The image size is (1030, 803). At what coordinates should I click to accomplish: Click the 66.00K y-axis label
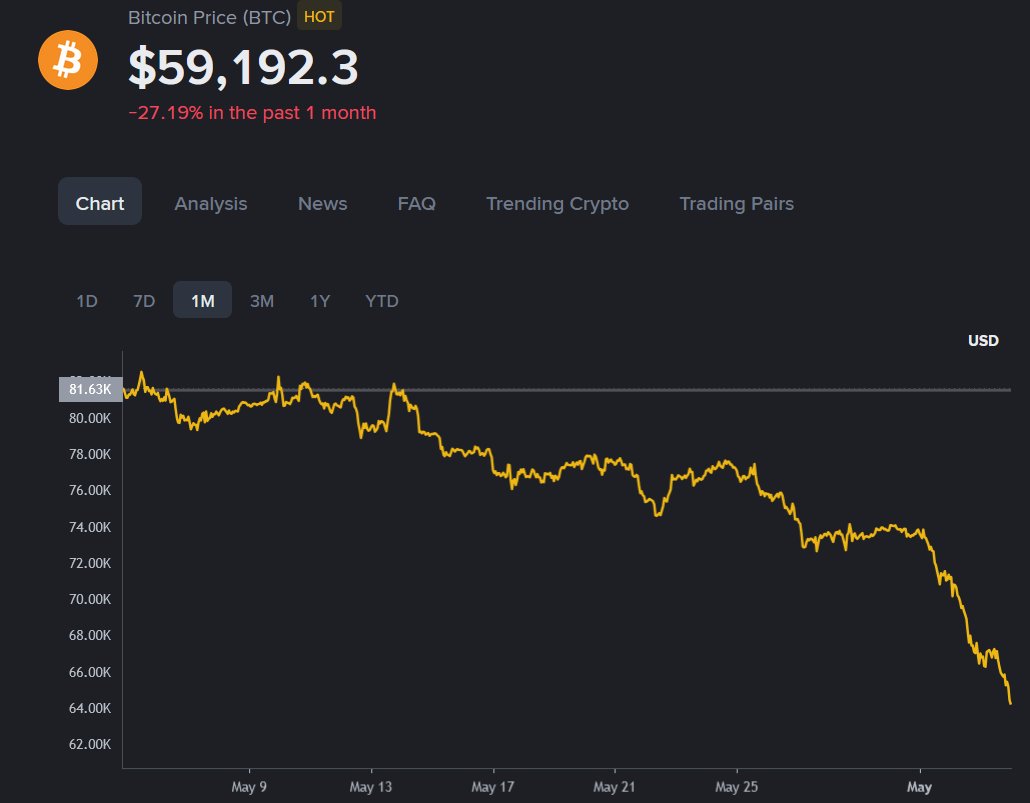(90, 672)
